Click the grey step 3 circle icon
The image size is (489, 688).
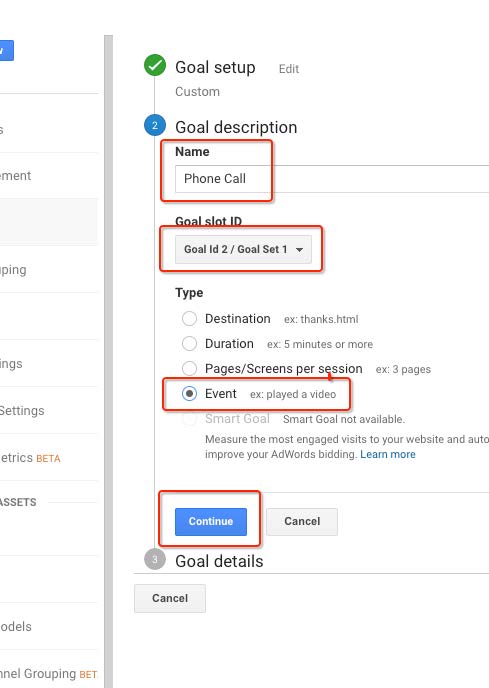155,559
